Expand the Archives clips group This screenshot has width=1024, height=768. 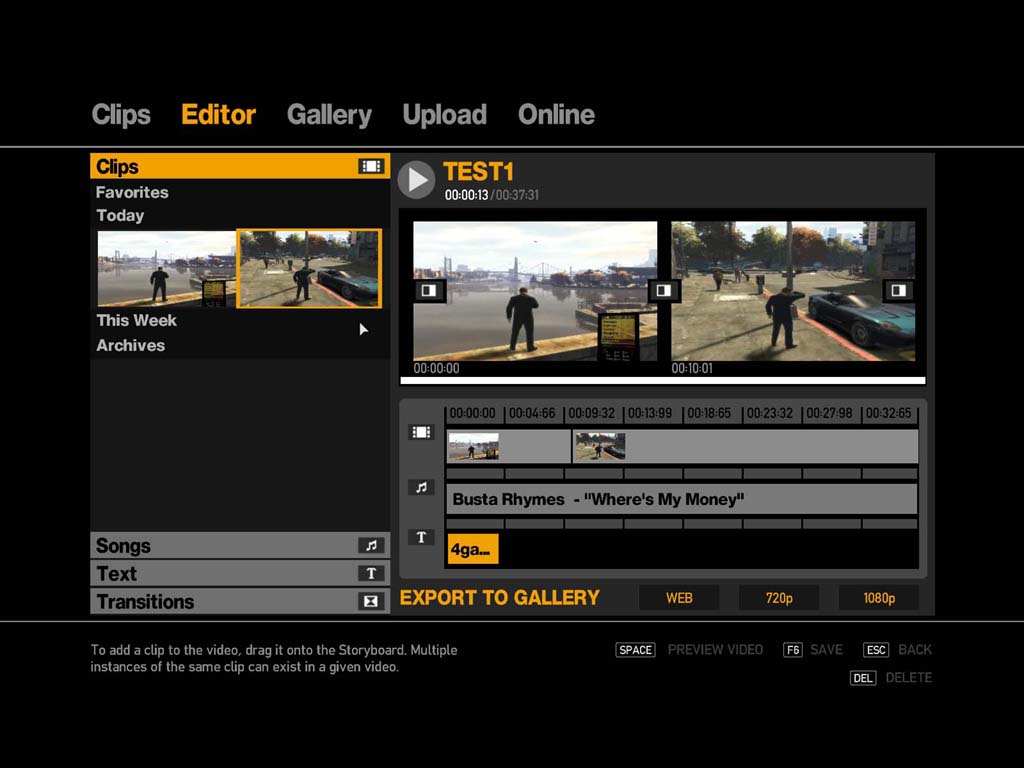pos(130,345)
